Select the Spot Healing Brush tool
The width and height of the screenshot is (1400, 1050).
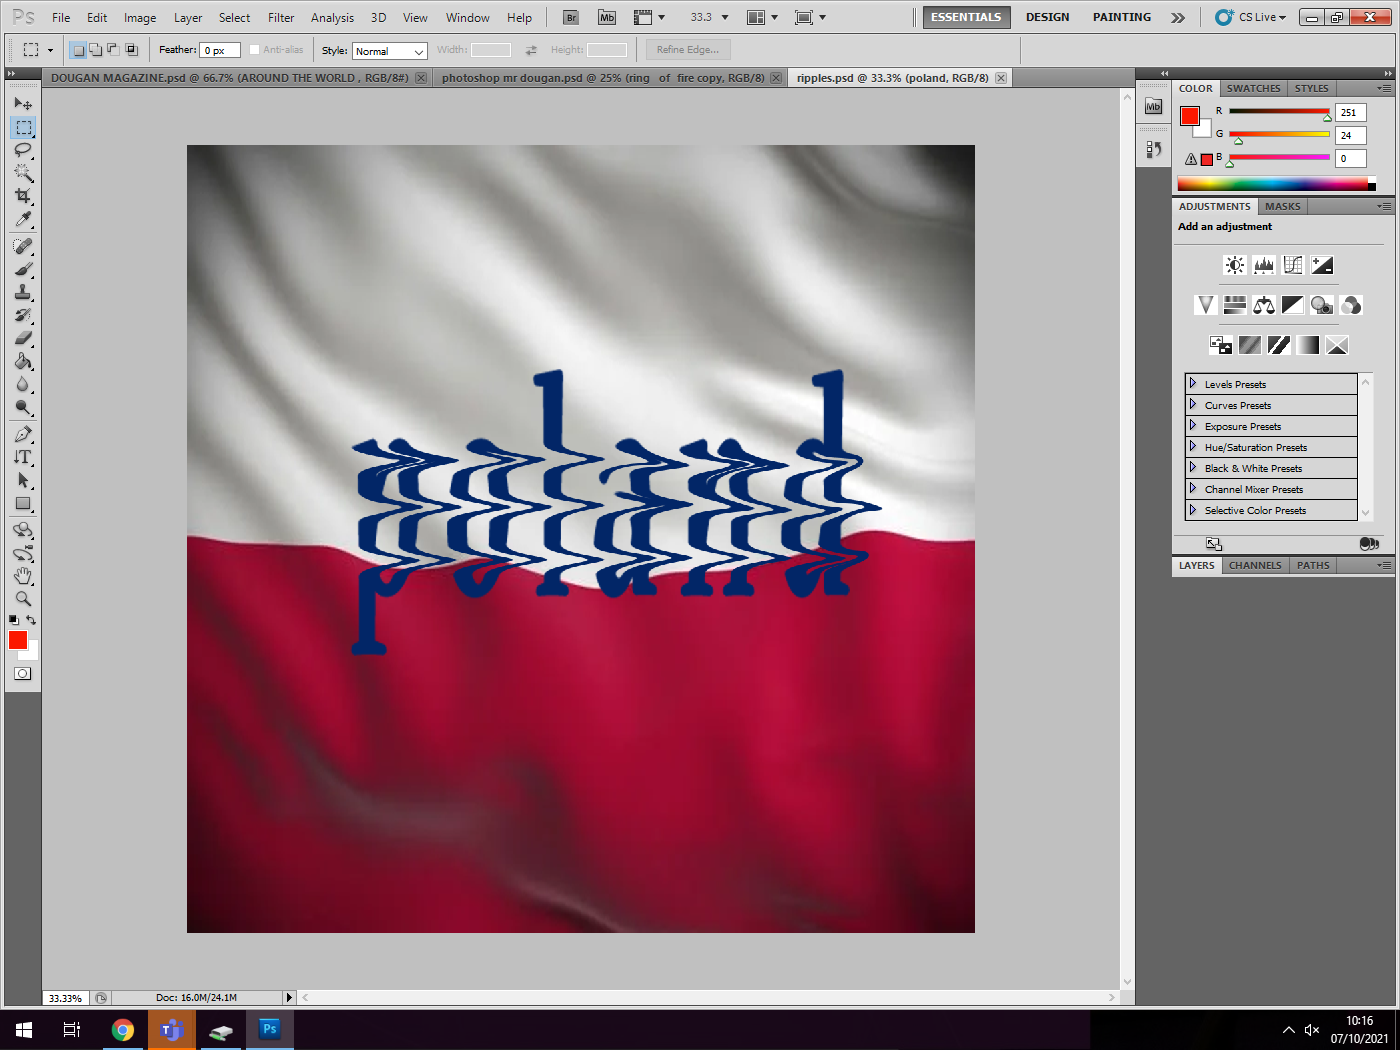pyautogui.click(x=23, y=246)
